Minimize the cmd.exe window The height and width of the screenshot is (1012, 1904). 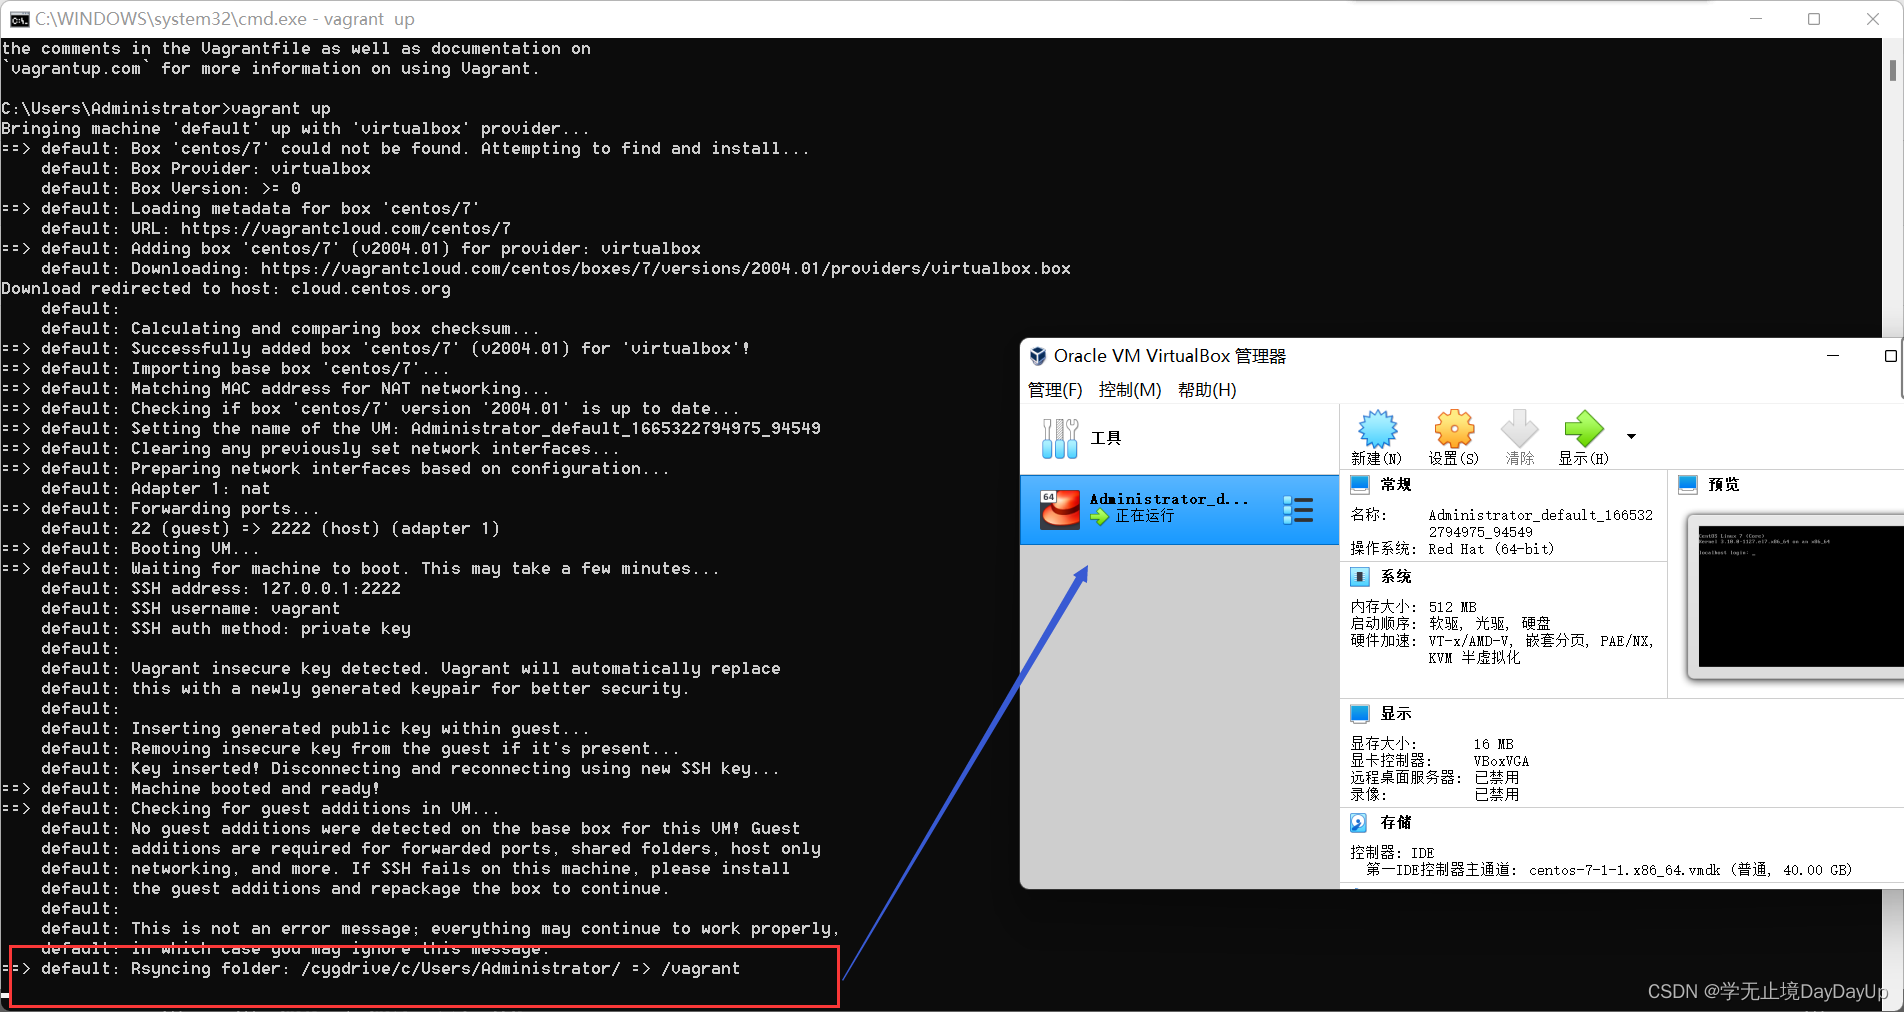click(x=1756, y=19)
